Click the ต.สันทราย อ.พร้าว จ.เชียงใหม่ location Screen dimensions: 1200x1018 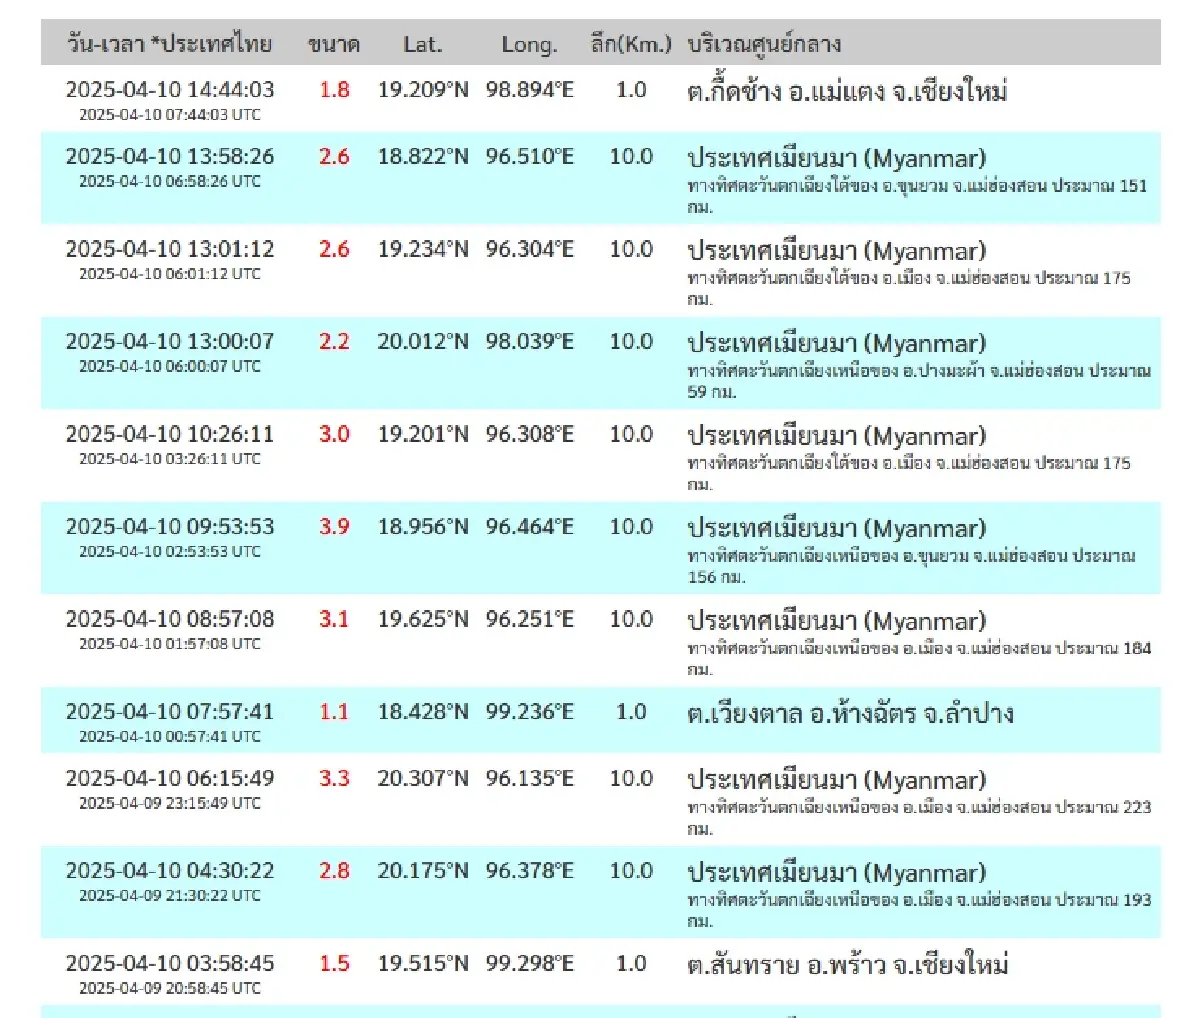pyautogui.click(x=852, y=964)
